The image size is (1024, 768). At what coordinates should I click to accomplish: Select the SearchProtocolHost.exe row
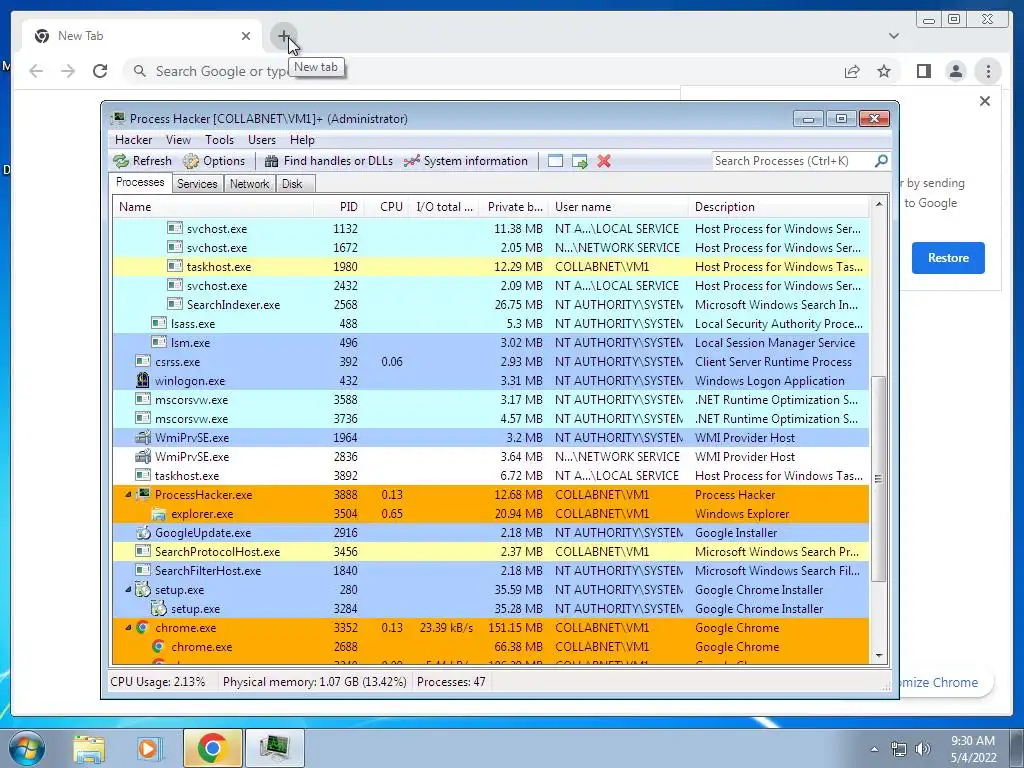pyautogui.click(x=491, y=551)
